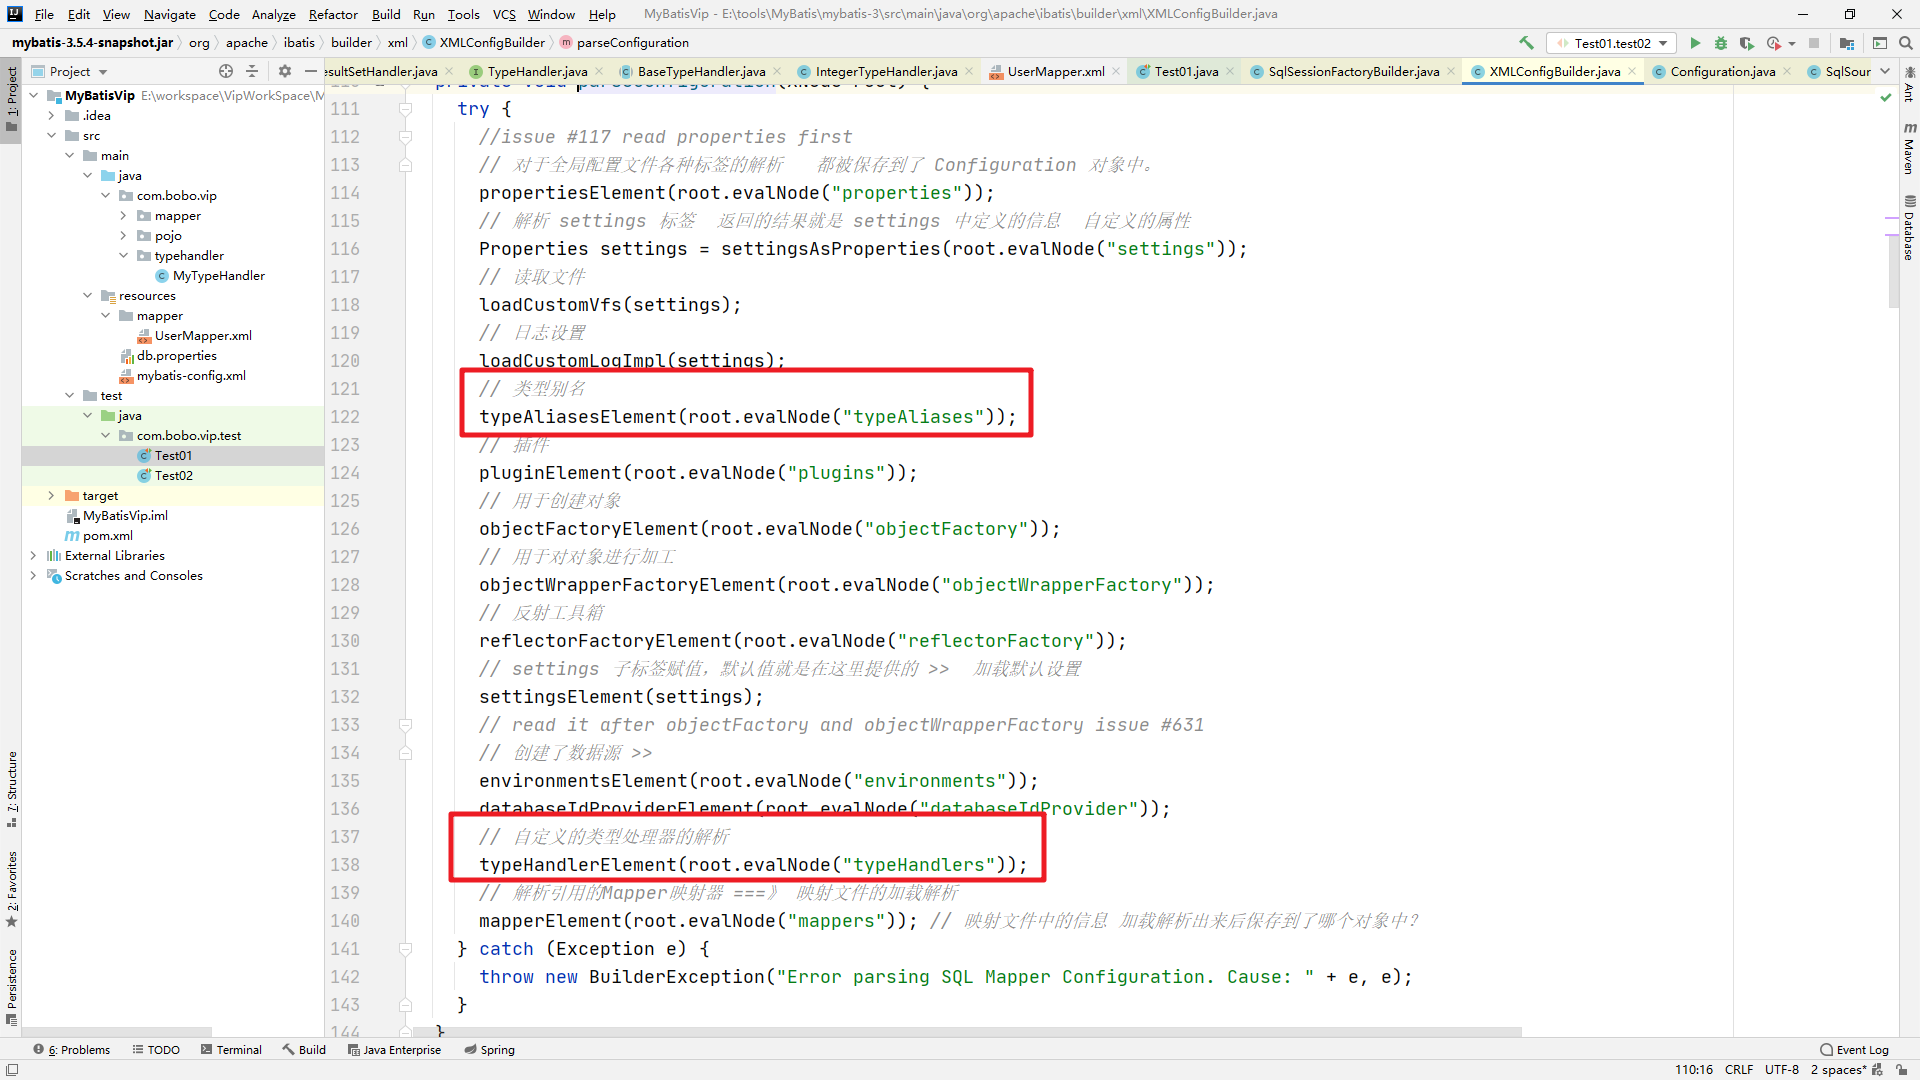Click locate target icon in Project panel
1920x1080 pixels.
click(226, 71)
